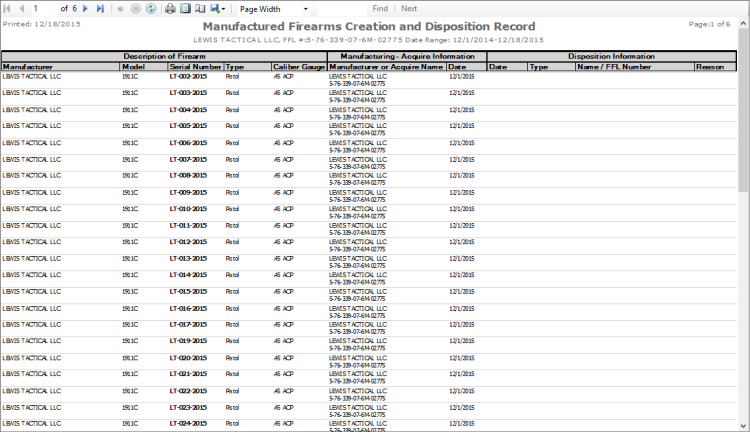Click serial number LT-003-2015
The image size is (750, 432).
188,93
